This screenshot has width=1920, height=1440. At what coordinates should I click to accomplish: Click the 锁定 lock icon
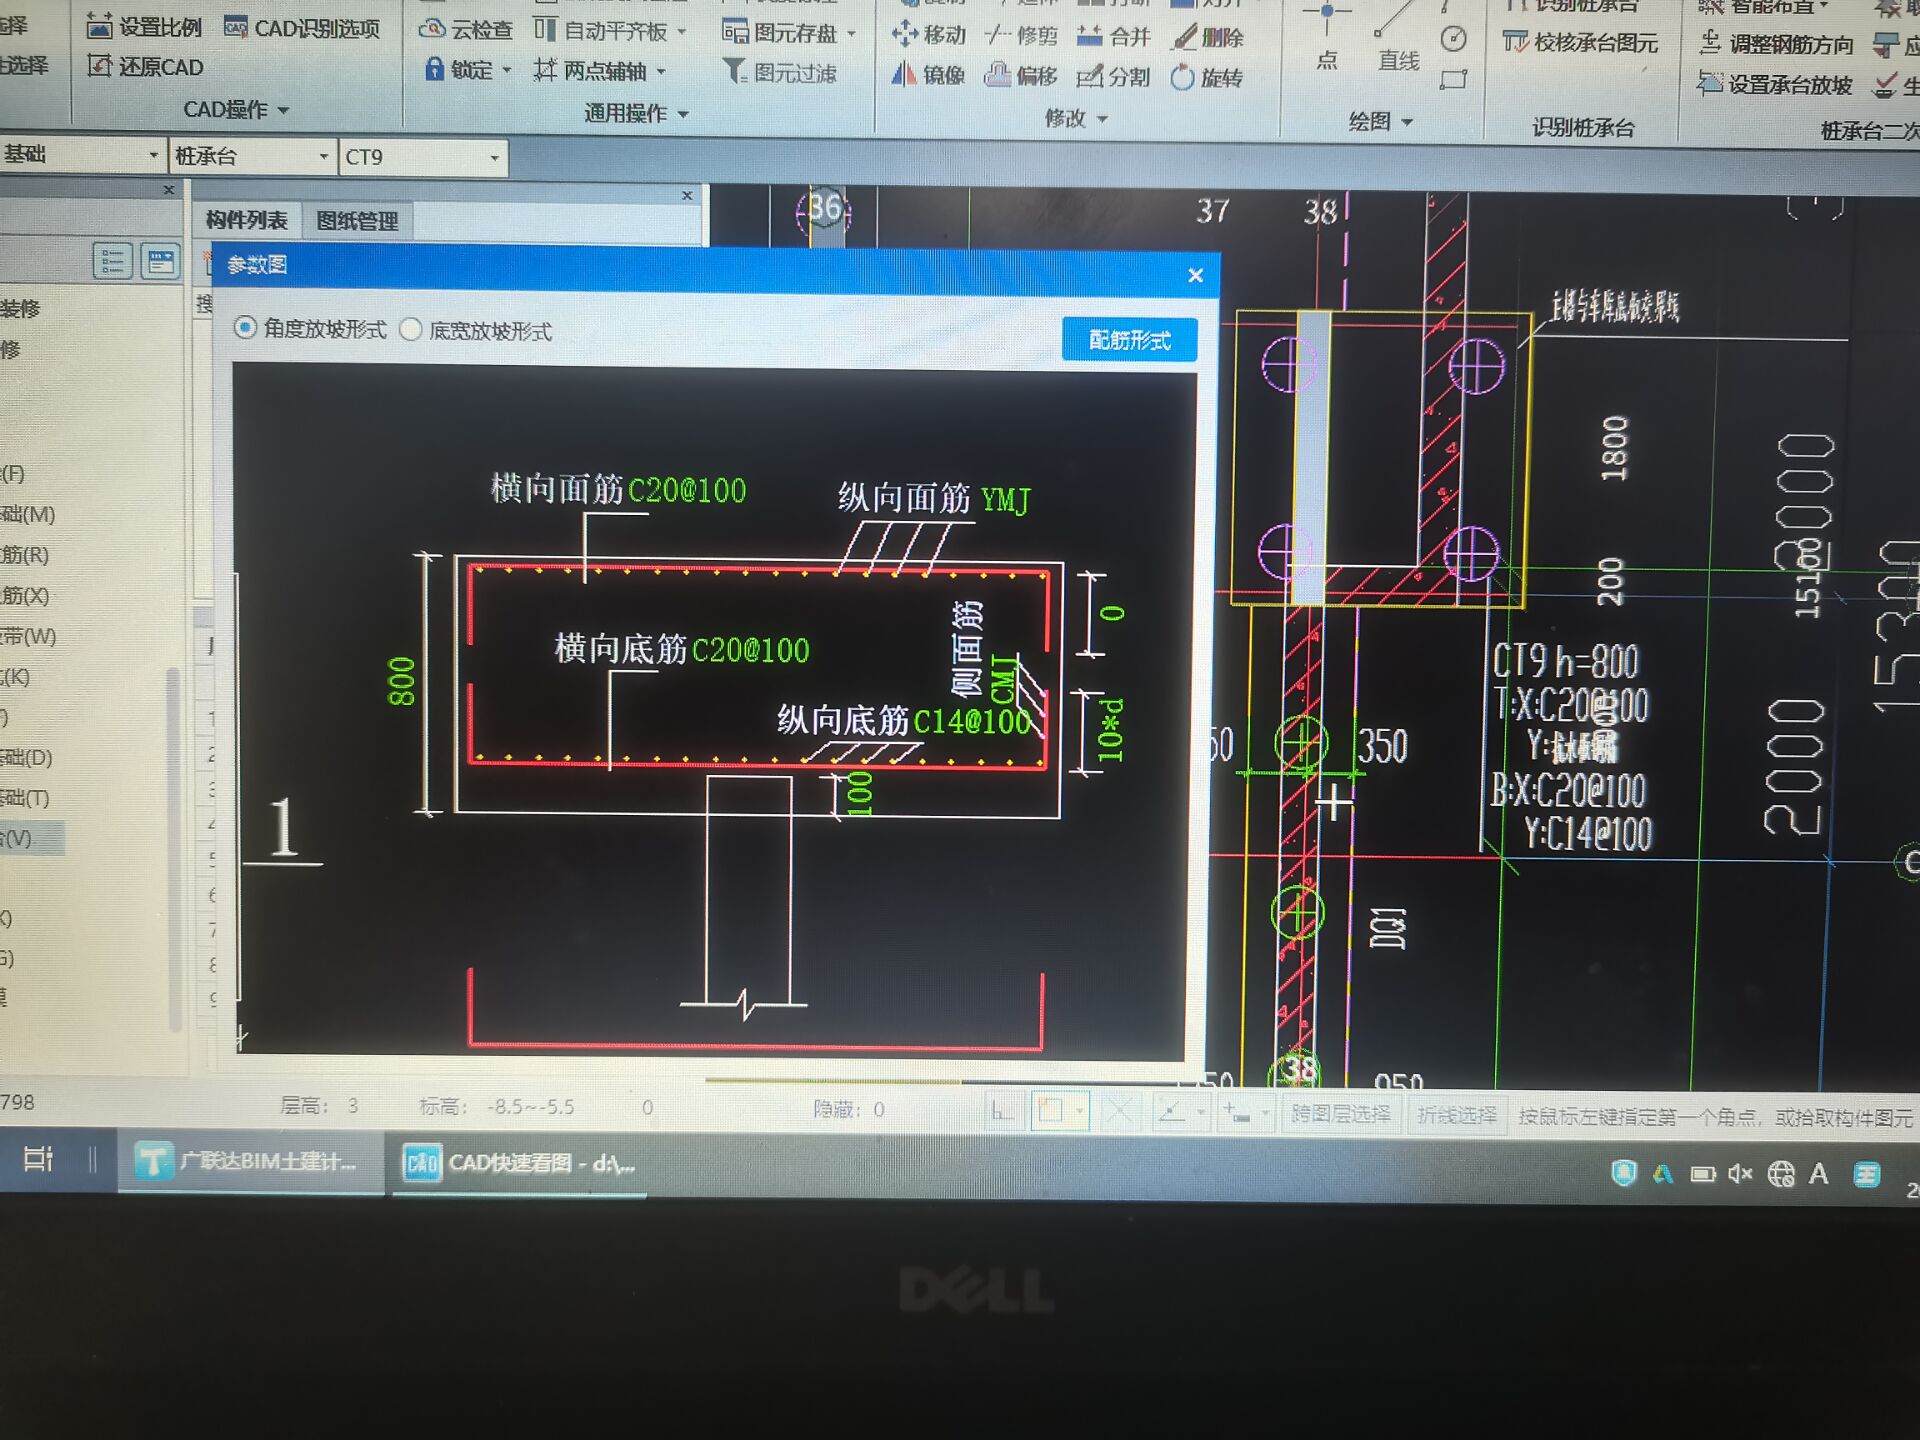point(434,69)
